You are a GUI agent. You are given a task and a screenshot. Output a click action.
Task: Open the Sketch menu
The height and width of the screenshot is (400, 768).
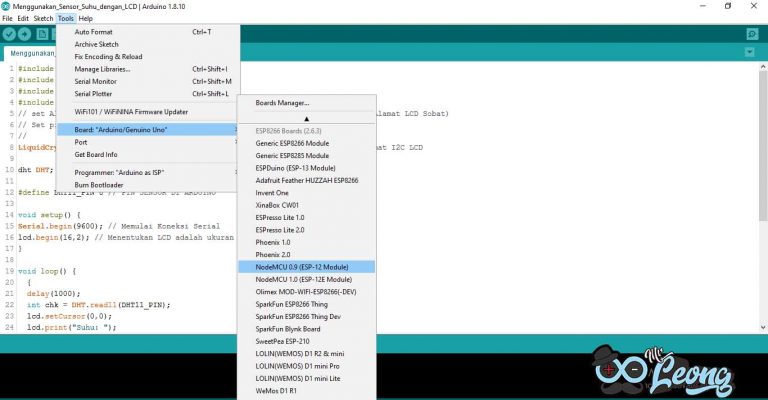pos(43,19)
